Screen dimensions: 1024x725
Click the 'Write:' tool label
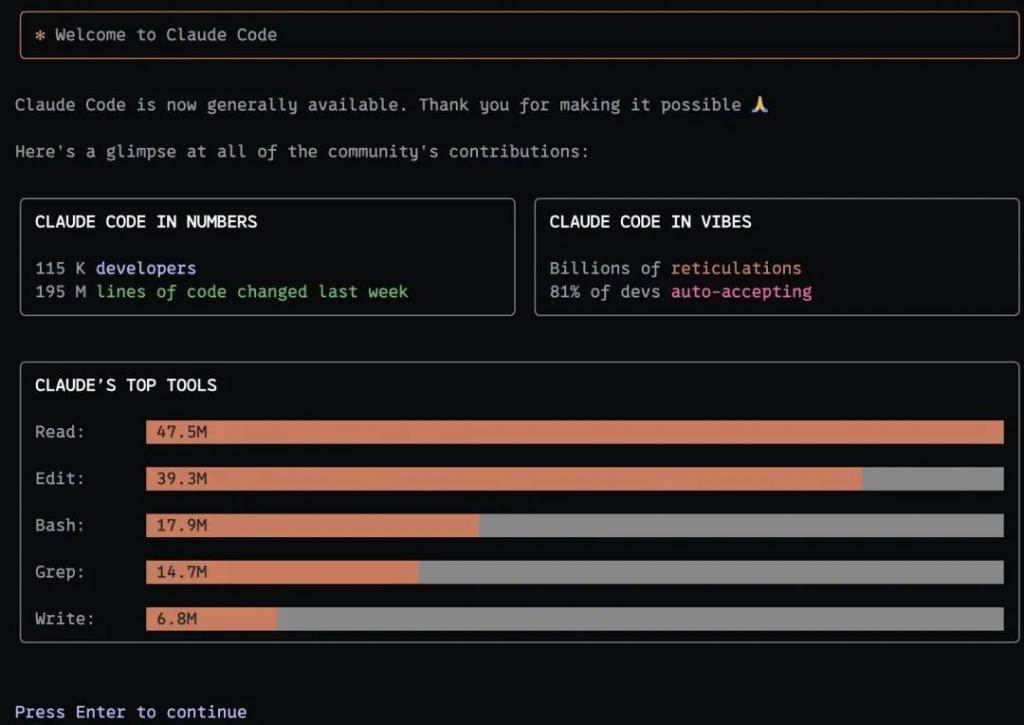pos(65,619)
